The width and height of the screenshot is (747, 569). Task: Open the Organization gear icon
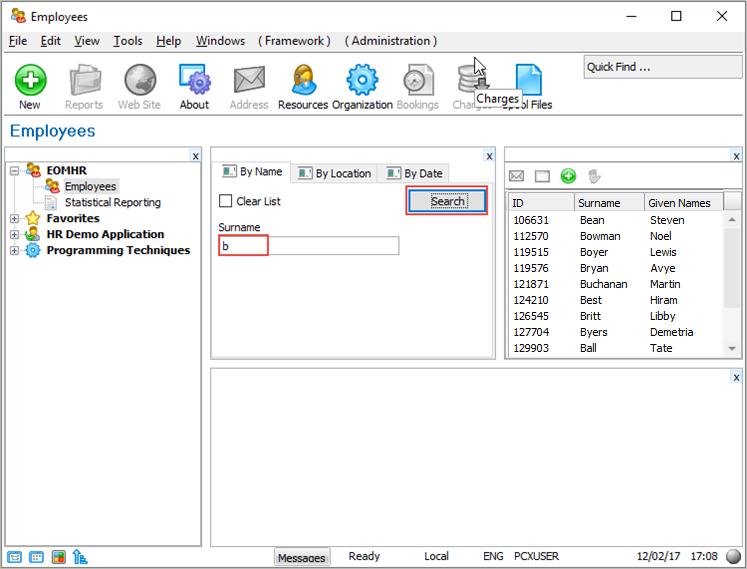362,80
